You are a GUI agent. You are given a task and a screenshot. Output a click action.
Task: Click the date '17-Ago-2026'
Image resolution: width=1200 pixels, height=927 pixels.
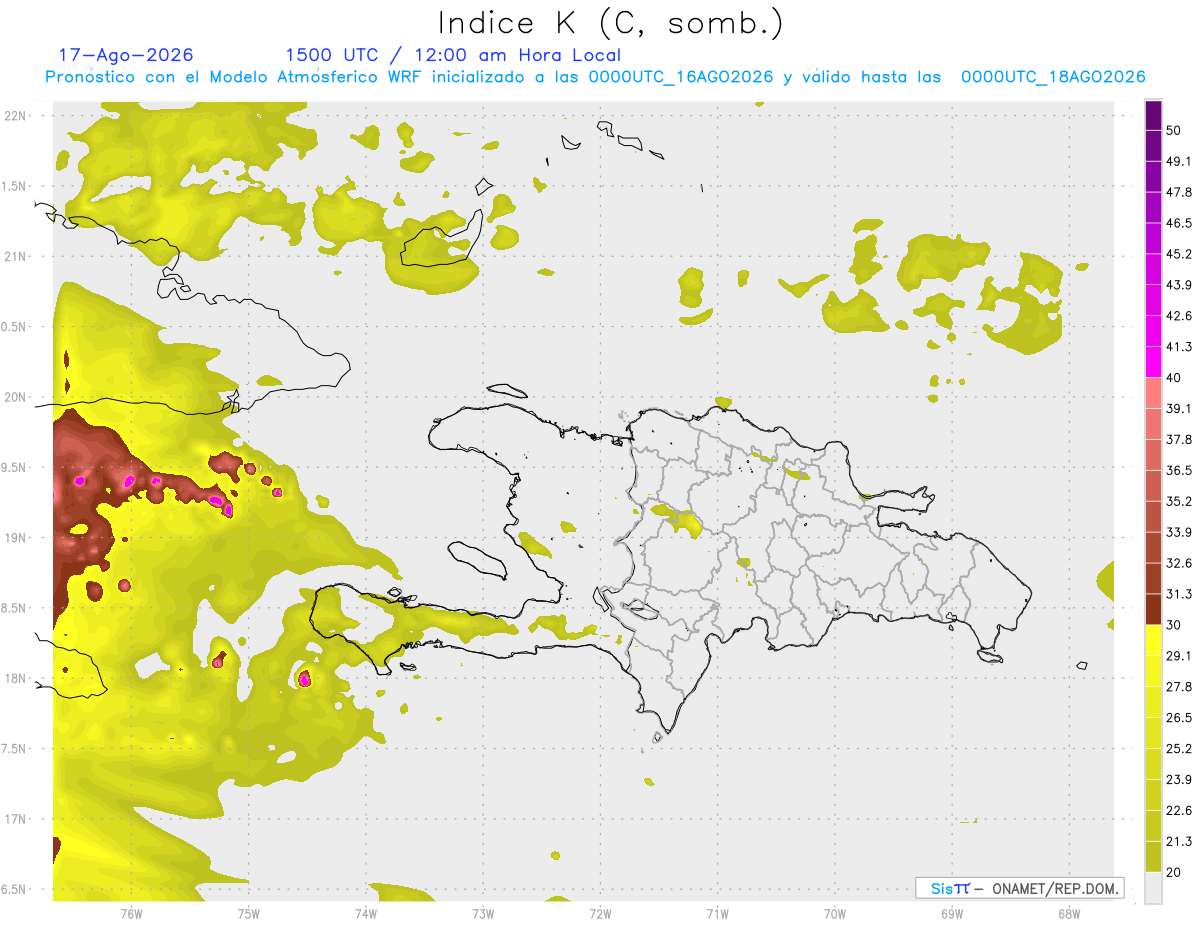[x=126, y=55]
